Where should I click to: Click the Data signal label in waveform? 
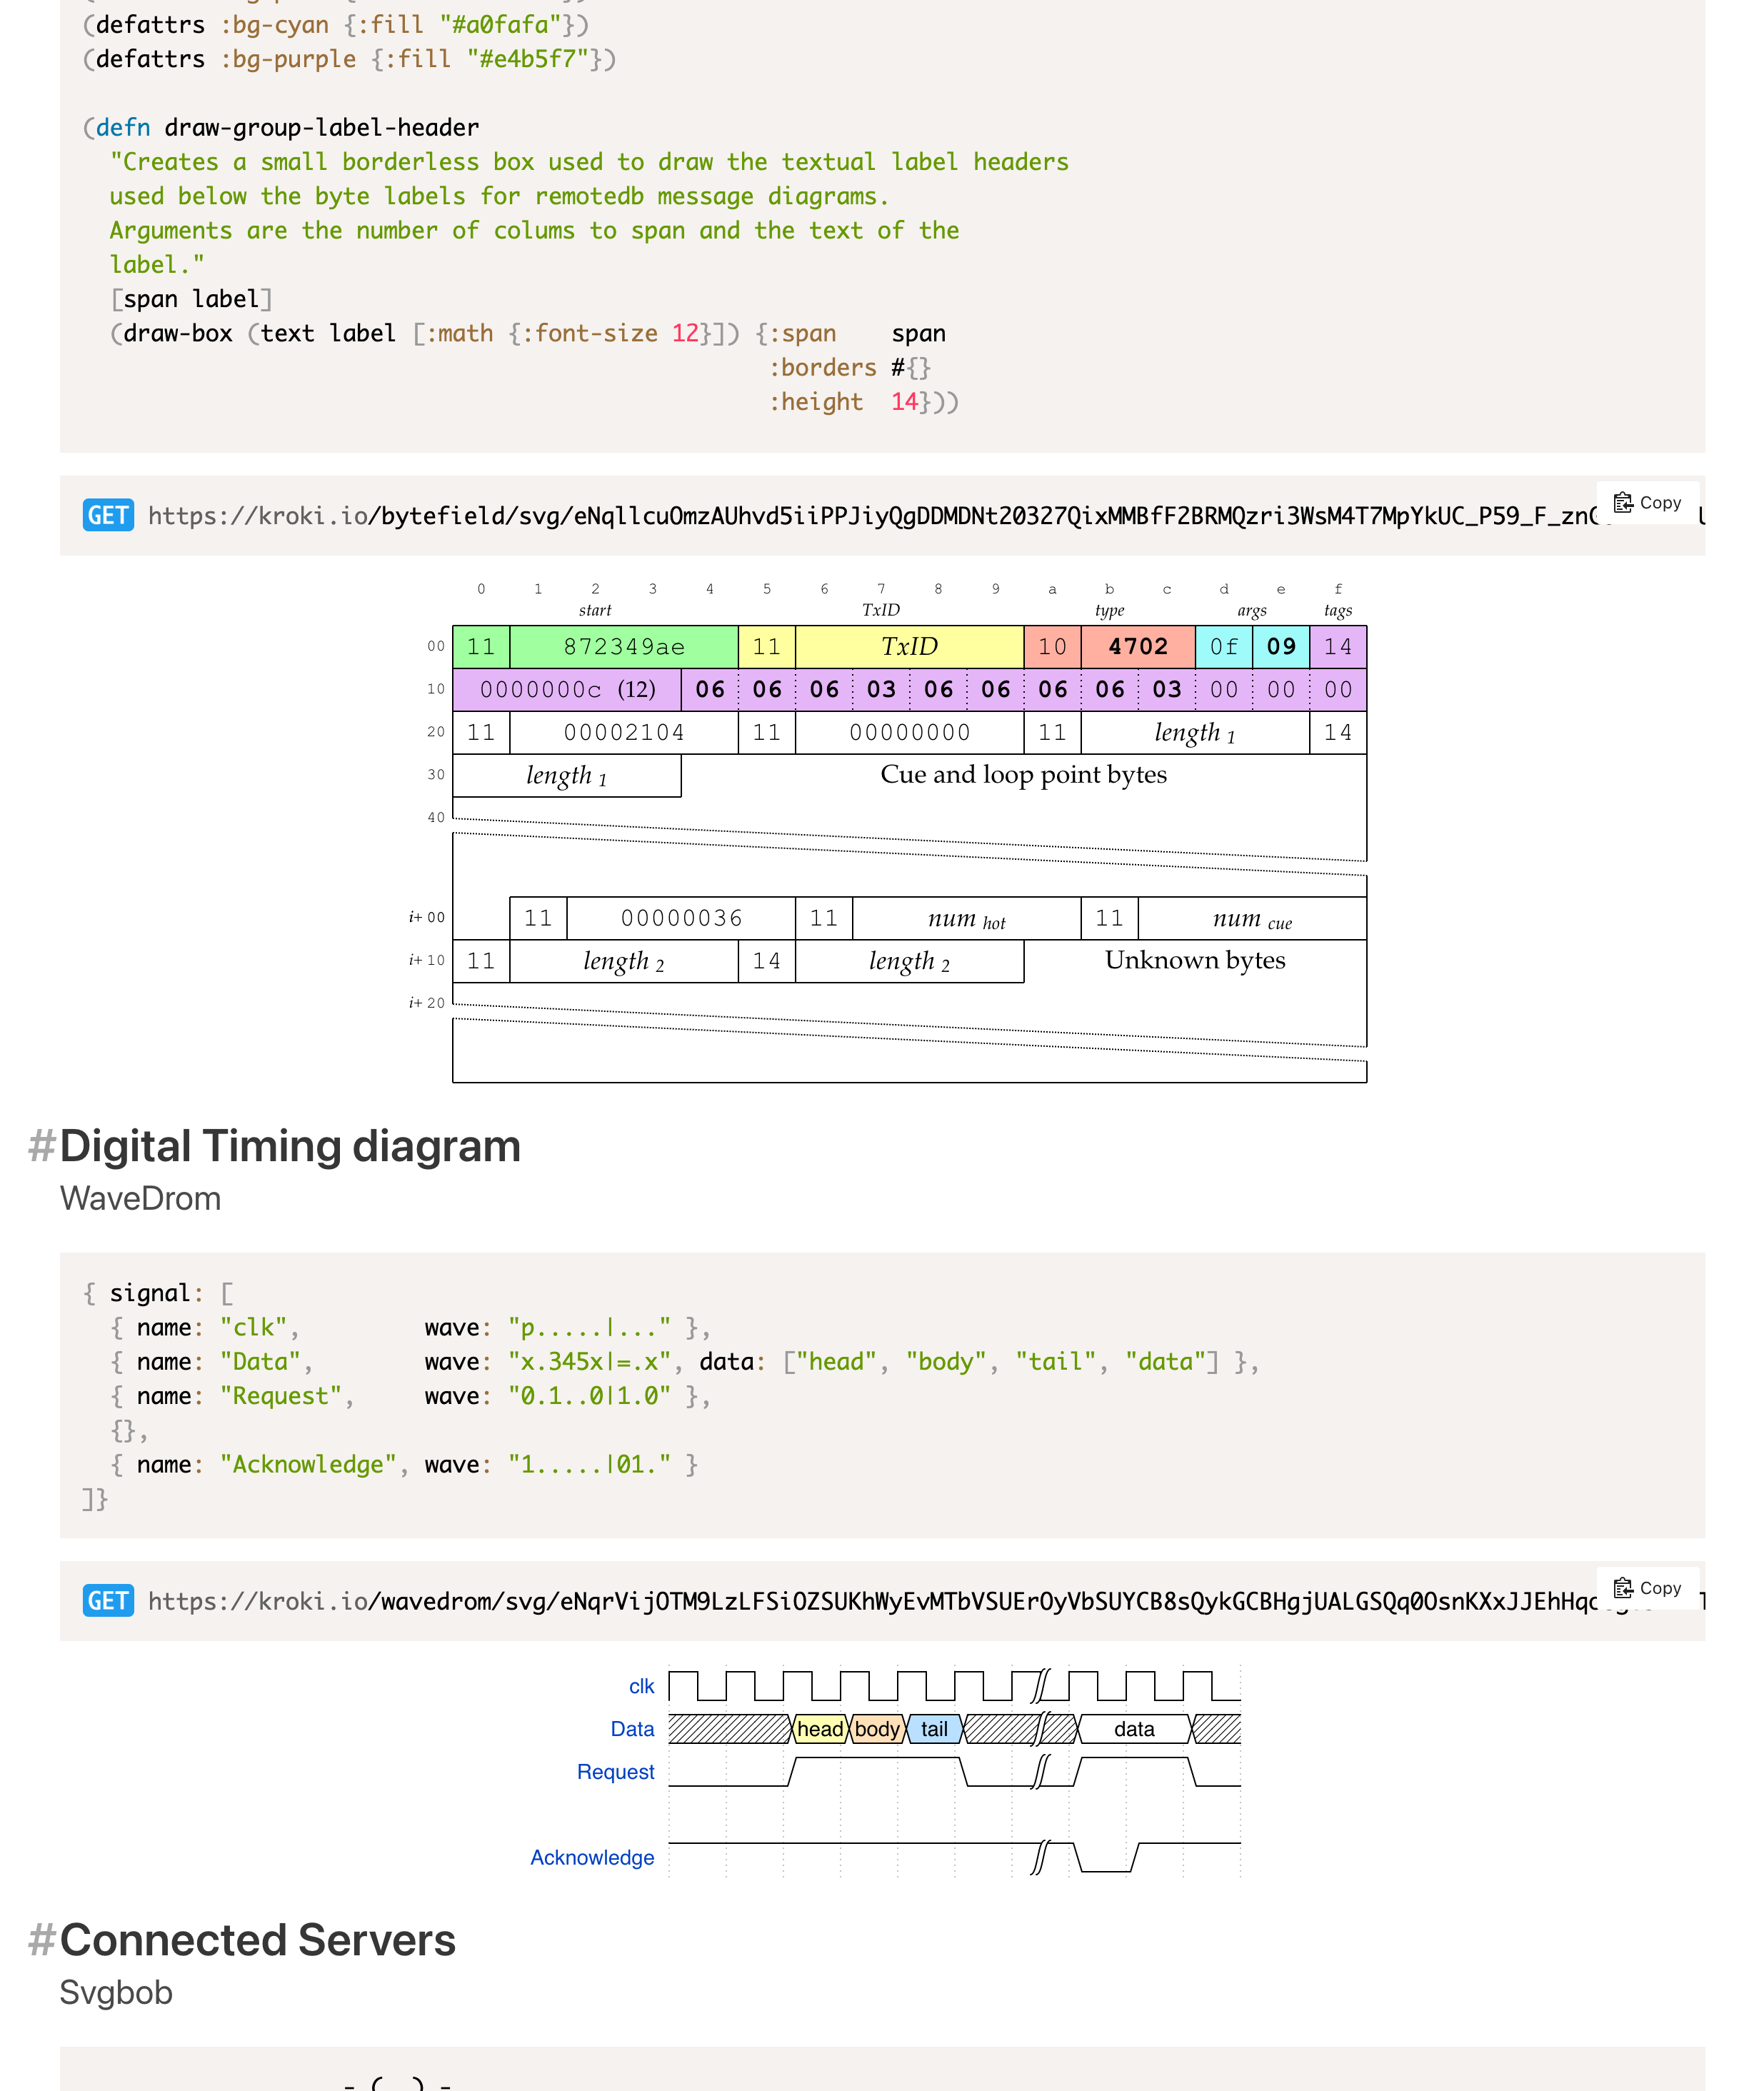[632, 1729]
